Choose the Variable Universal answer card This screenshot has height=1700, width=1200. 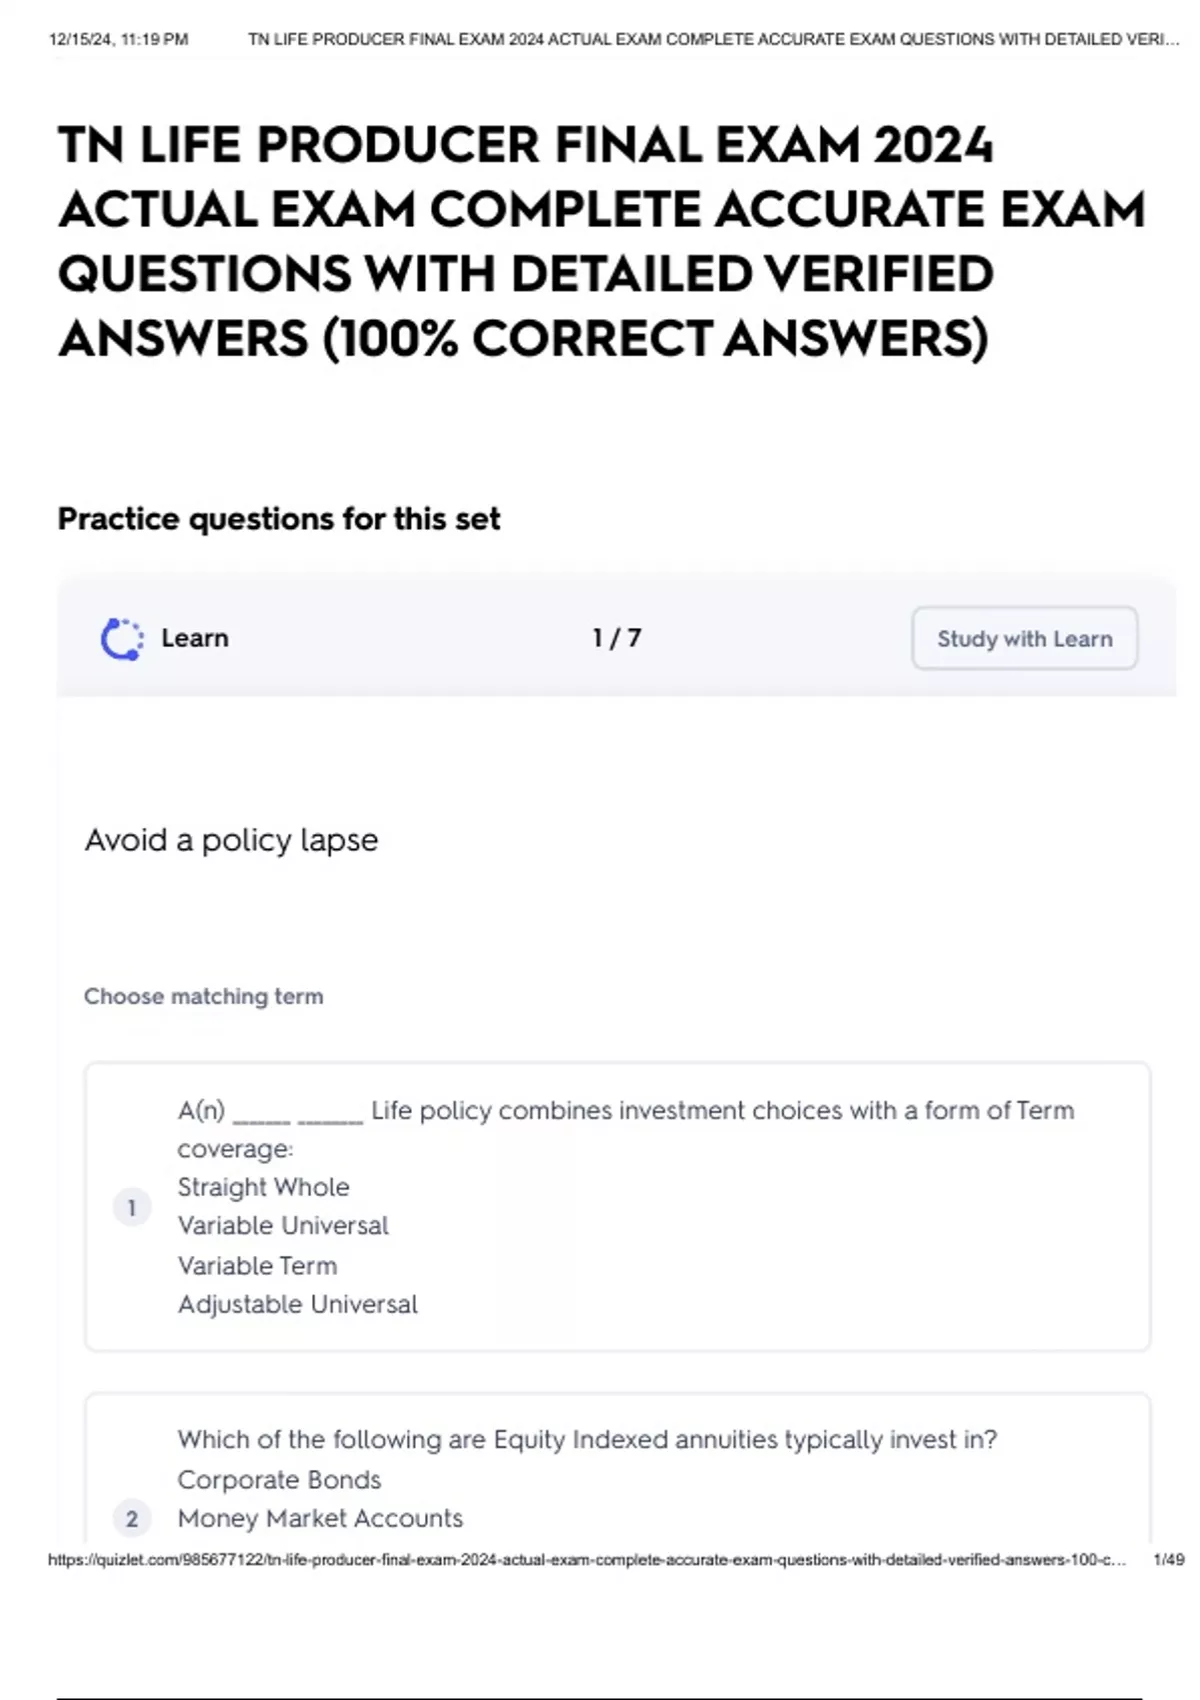pos(617,1207)
